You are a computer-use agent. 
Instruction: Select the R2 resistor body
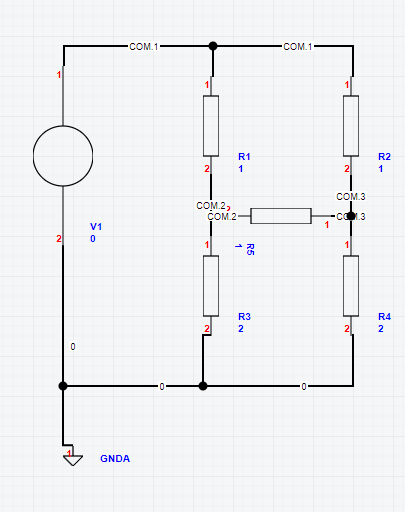coord(351,126)
